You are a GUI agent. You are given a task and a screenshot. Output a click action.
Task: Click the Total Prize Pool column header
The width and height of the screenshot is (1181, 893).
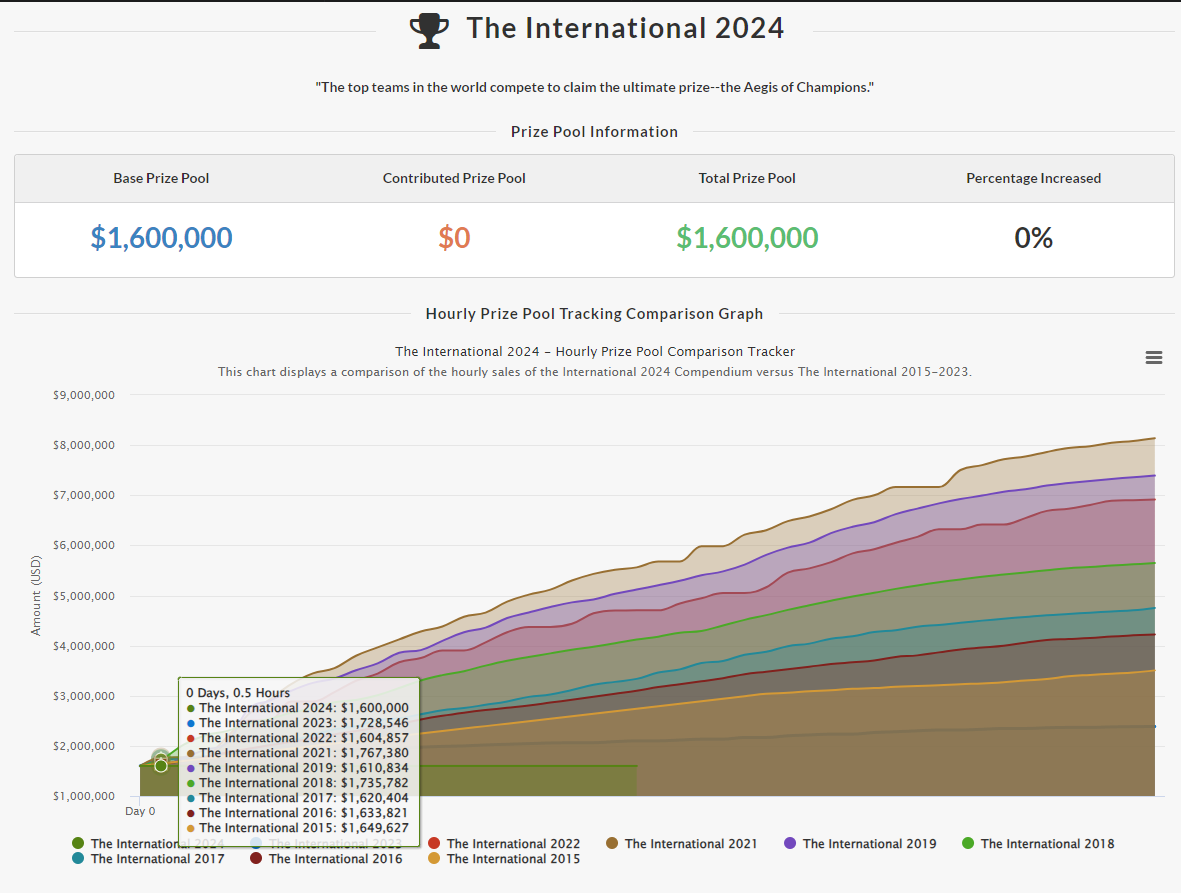click(x=747, y=178)
